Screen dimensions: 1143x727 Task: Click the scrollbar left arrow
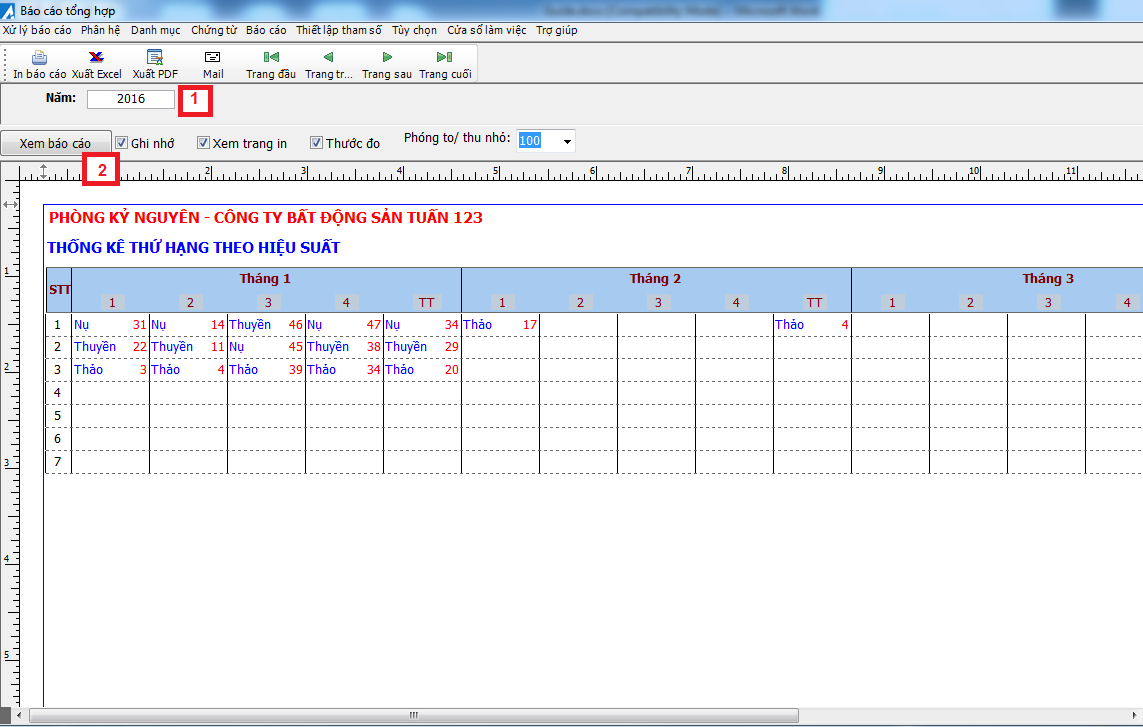click(19, 715)
